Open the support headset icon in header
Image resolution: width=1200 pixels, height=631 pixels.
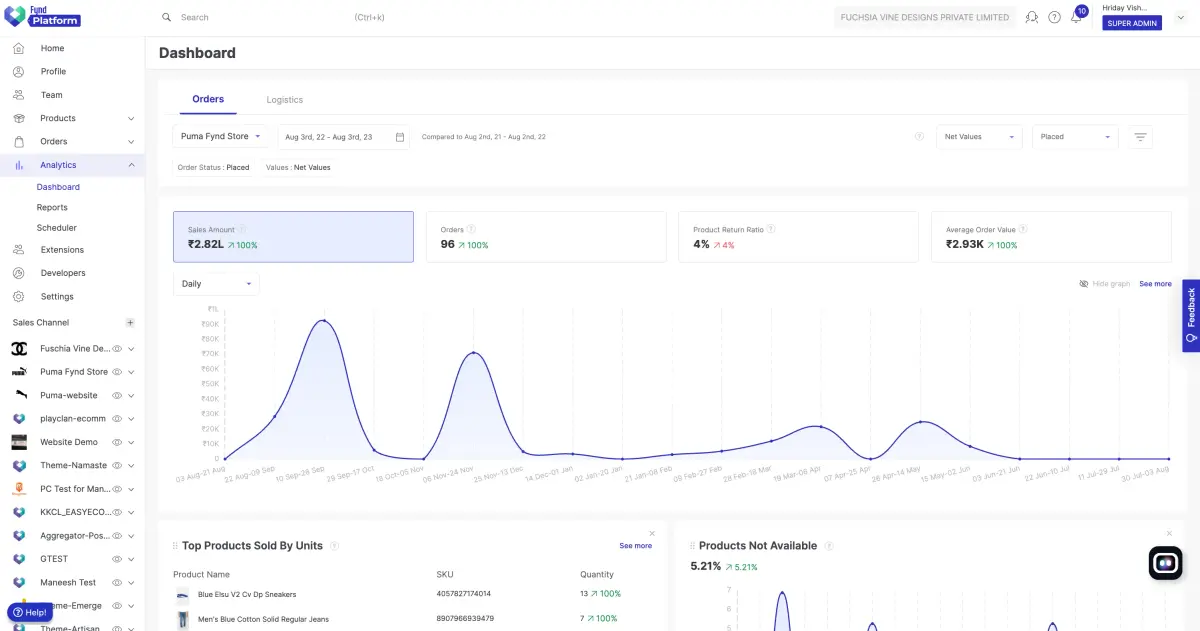(x=1032, y=17)
